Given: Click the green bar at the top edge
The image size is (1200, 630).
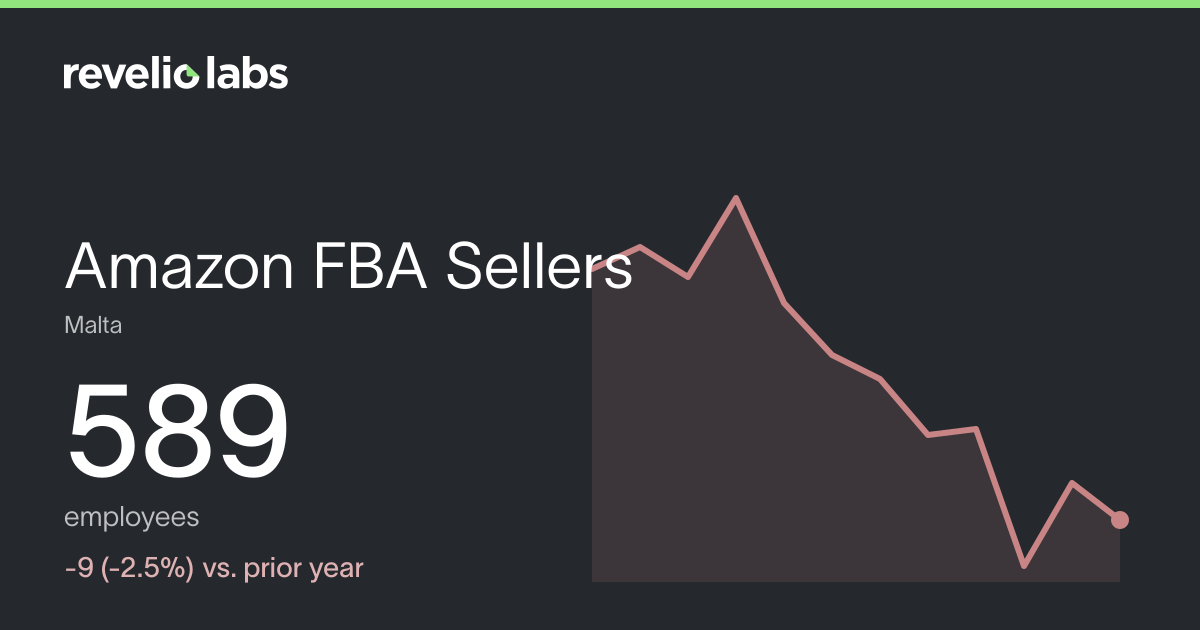Looking at the screenshot, I should pos(600,4).
